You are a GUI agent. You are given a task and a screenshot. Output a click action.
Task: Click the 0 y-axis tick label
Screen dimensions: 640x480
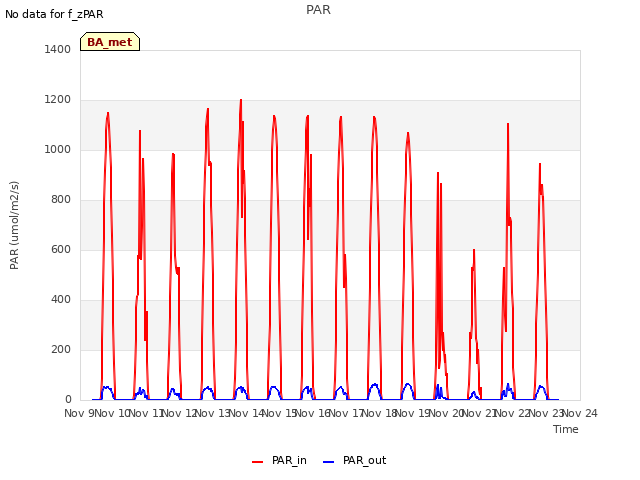tap(68, 400)
